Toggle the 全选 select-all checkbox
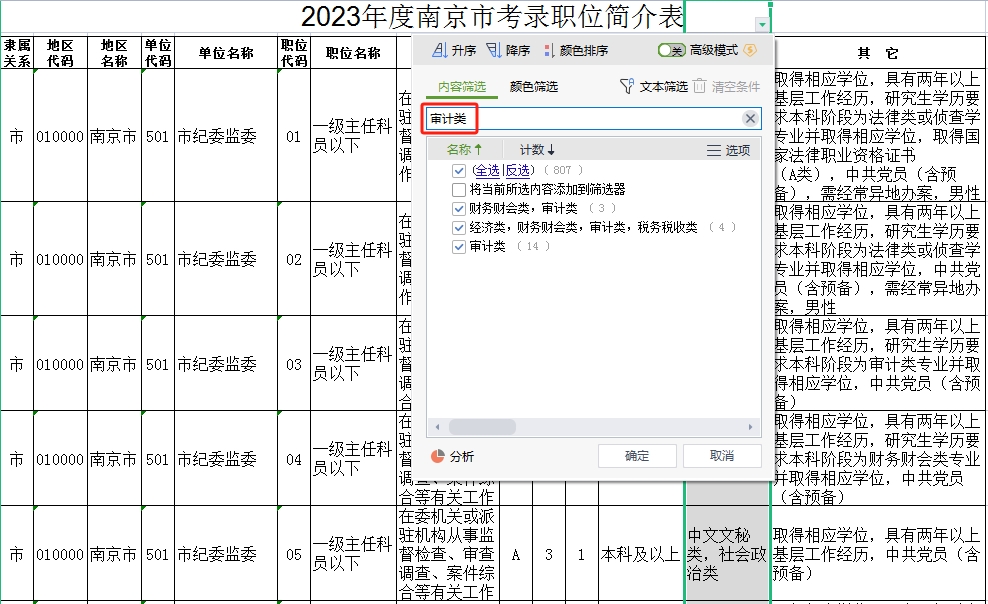Image resolution: width=988 pixels, height=604 pixels. [x=459, y=171]
